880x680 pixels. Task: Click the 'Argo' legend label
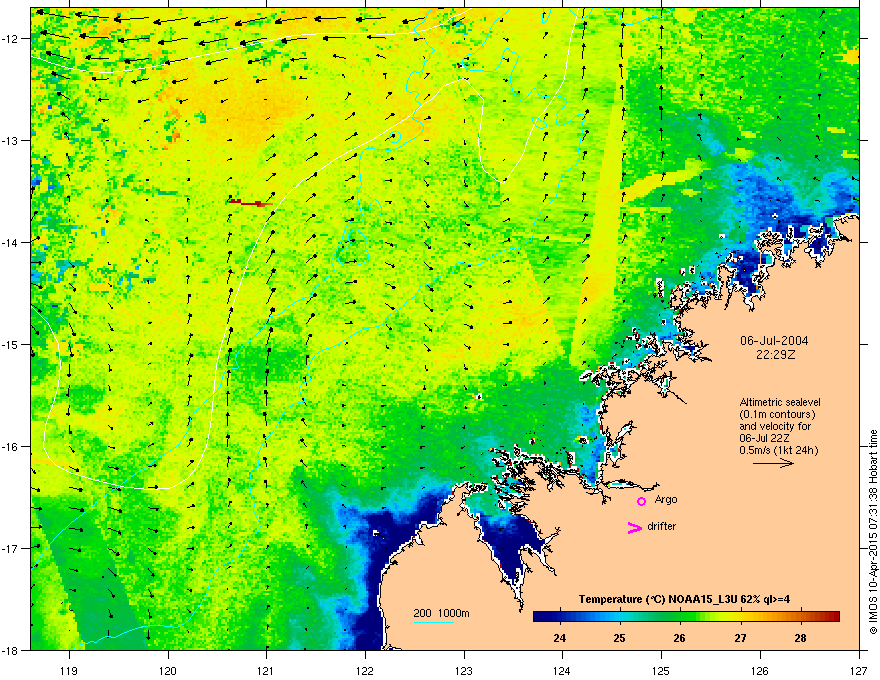pyautogui.click(x=666, y=499)
